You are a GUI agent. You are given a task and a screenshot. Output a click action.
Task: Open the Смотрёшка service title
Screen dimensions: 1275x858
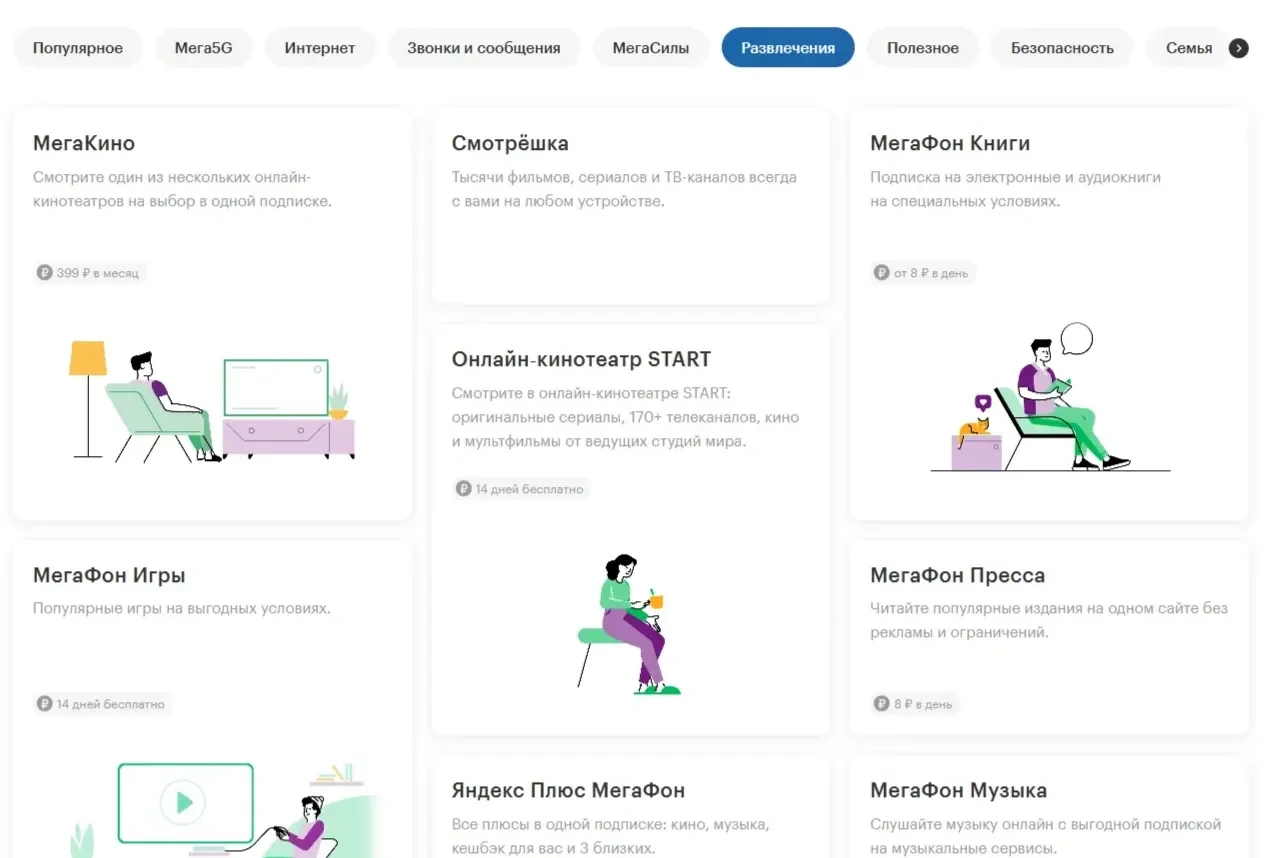(510, 143)
